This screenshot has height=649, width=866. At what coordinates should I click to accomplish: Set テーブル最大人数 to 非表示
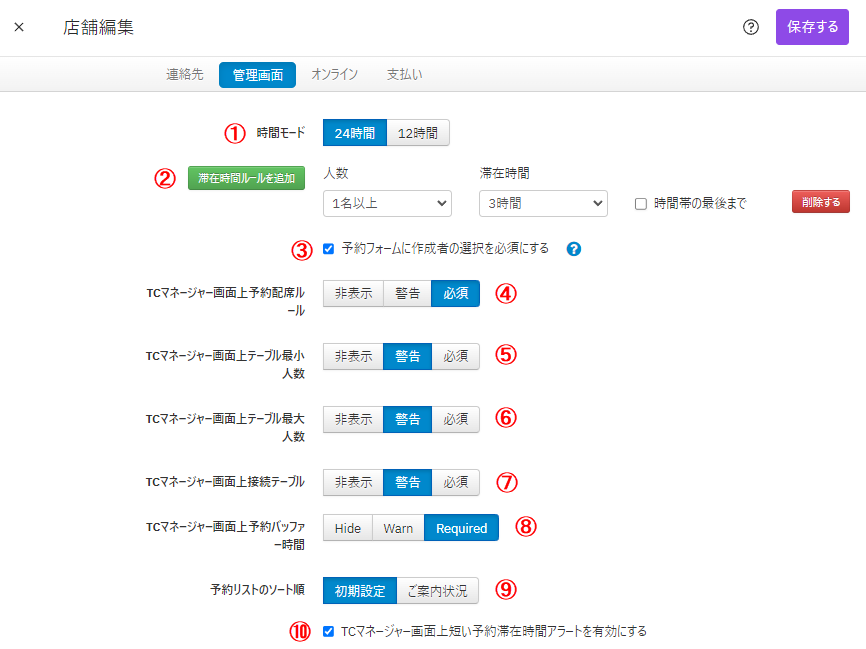tap(353, 419)
